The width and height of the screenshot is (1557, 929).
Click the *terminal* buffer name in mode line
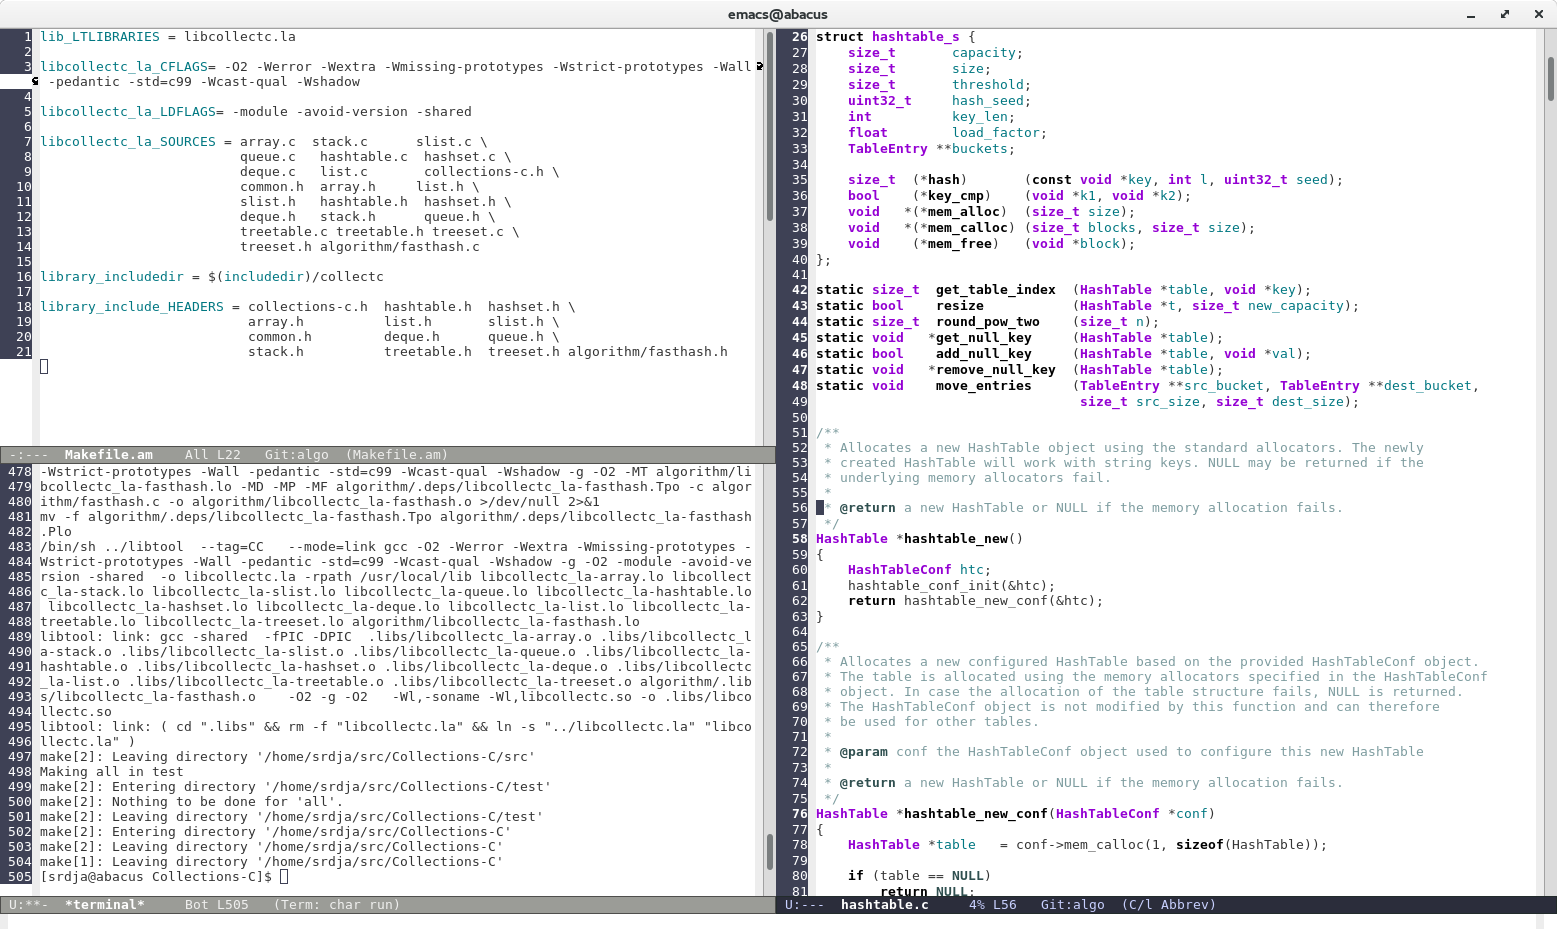pos(104,904)
